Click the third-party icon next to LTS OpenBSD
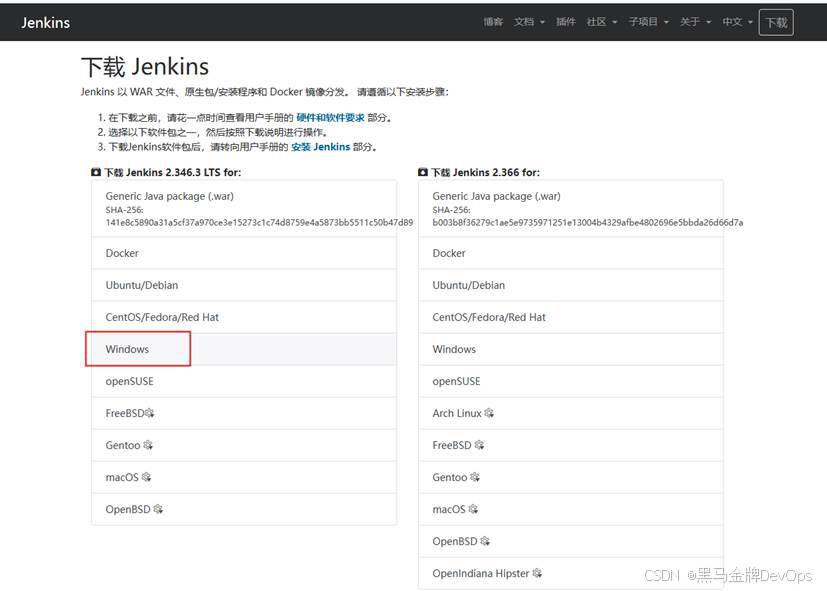 (158, 509)
